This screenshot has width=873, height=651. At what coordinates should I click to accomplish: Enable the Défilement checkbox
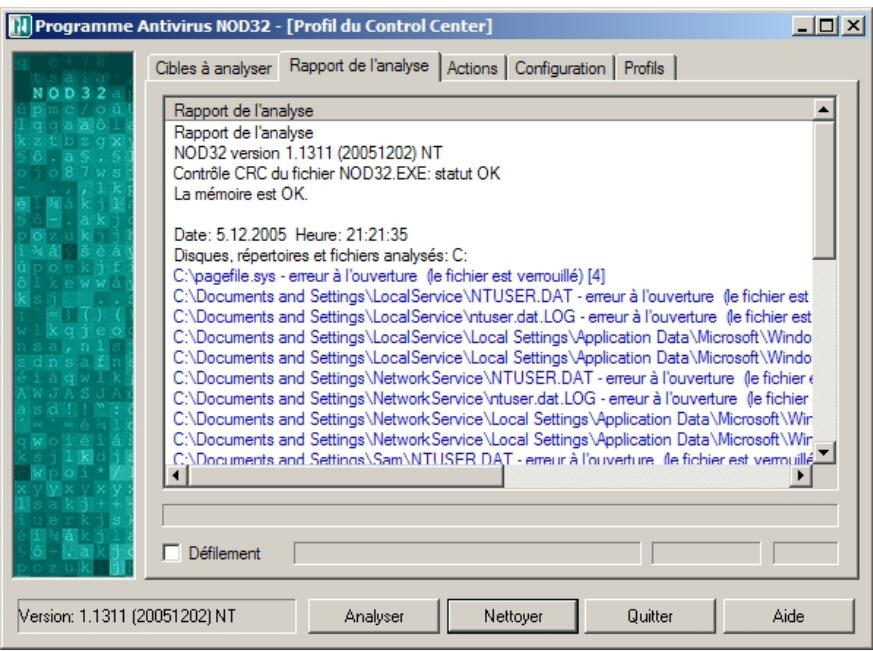click(171, 553)
